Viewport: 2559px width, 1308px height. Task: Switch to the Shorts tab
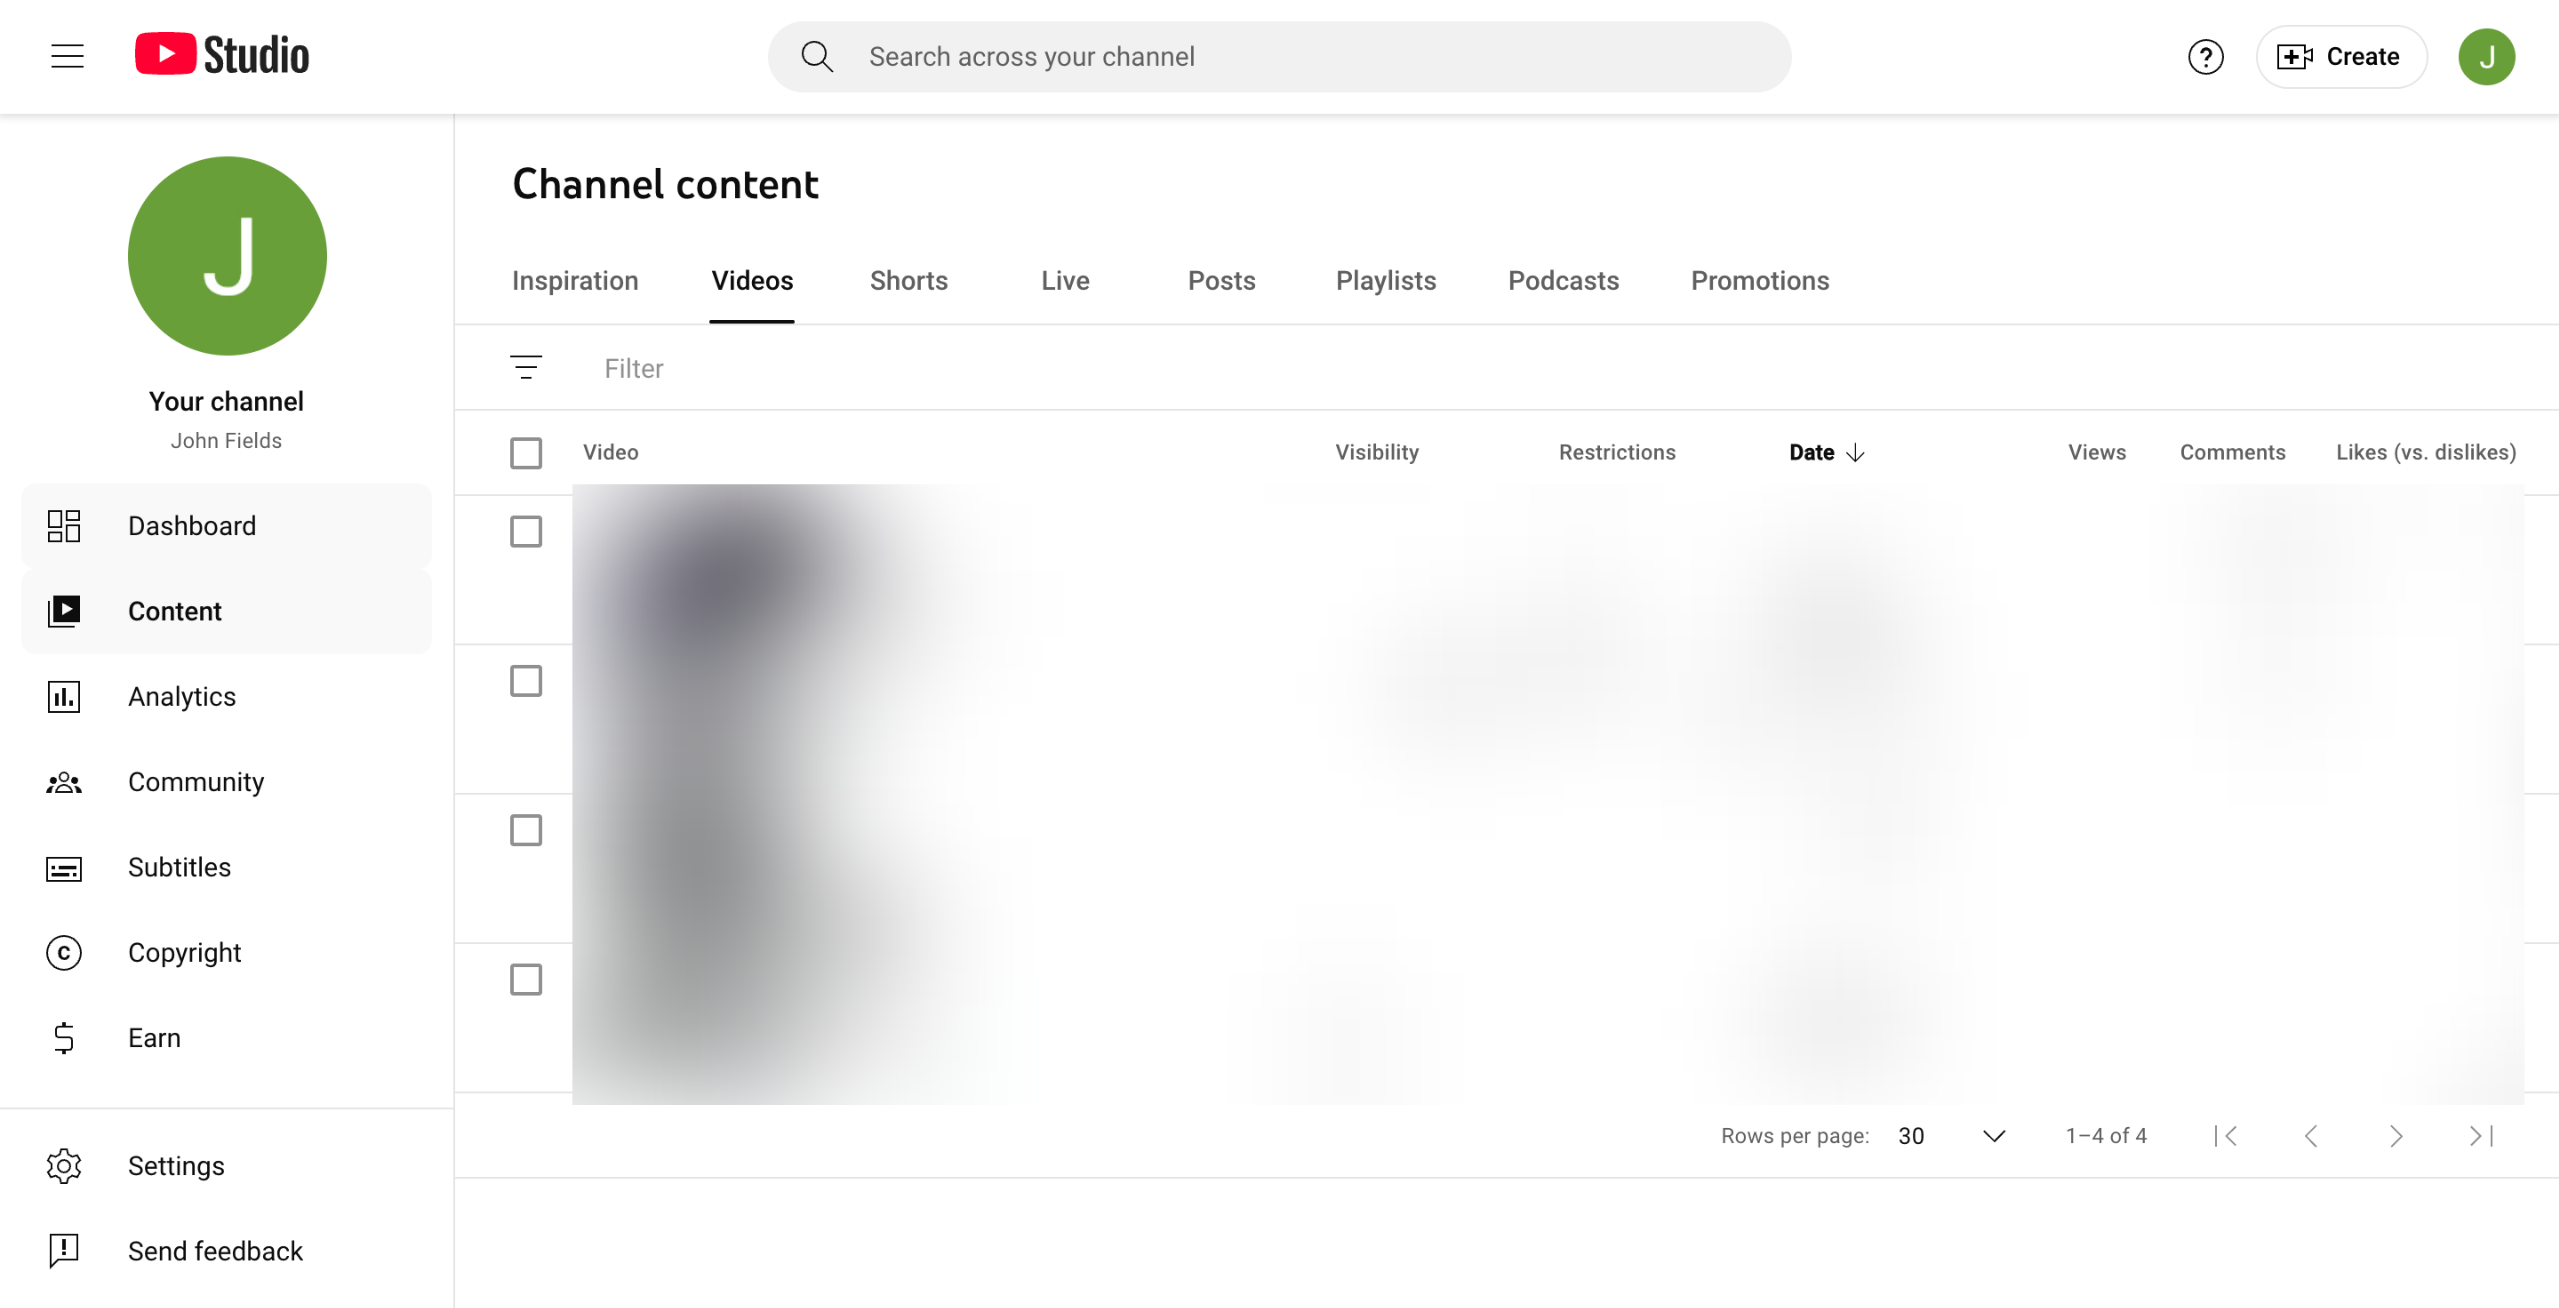909,281
